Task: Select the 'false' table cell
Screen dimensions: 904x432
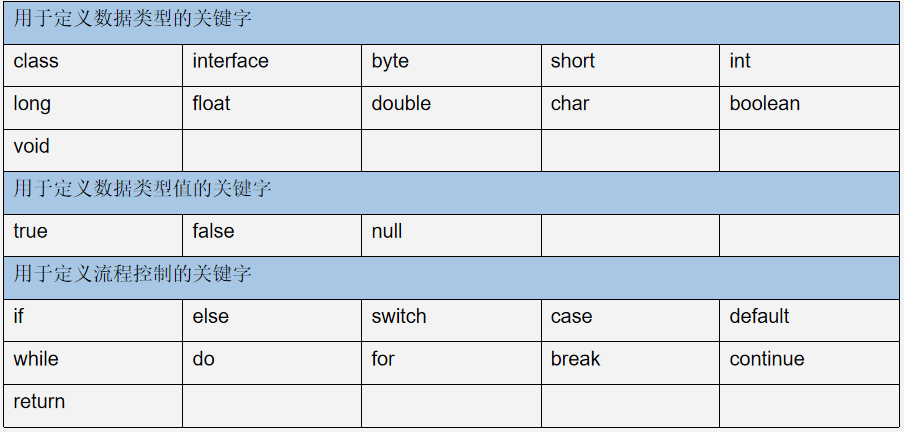Action: 272,235
